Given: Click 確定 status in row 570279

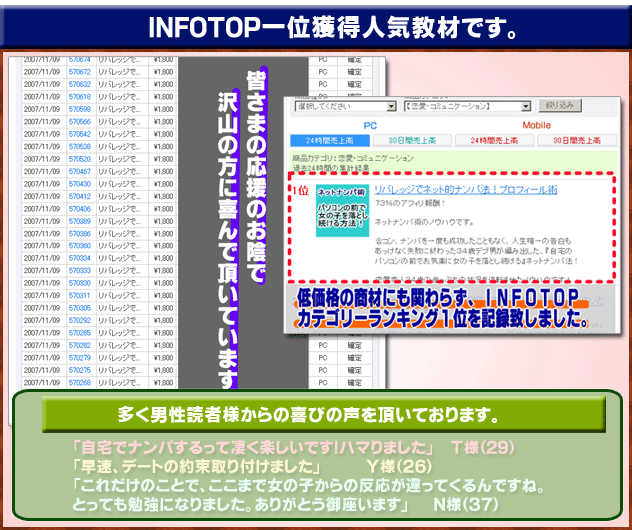Looking at the screenshot, I should click(x=354, y=358).
